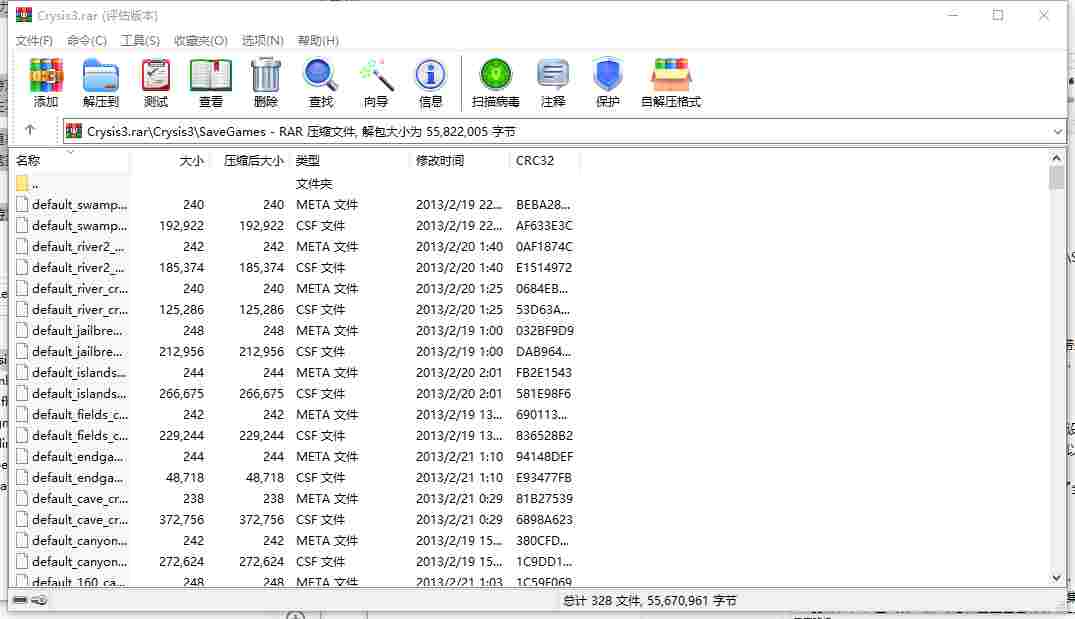
Task: Click the Extract To (解压到) icon
Action: click(x=101, y=82)
